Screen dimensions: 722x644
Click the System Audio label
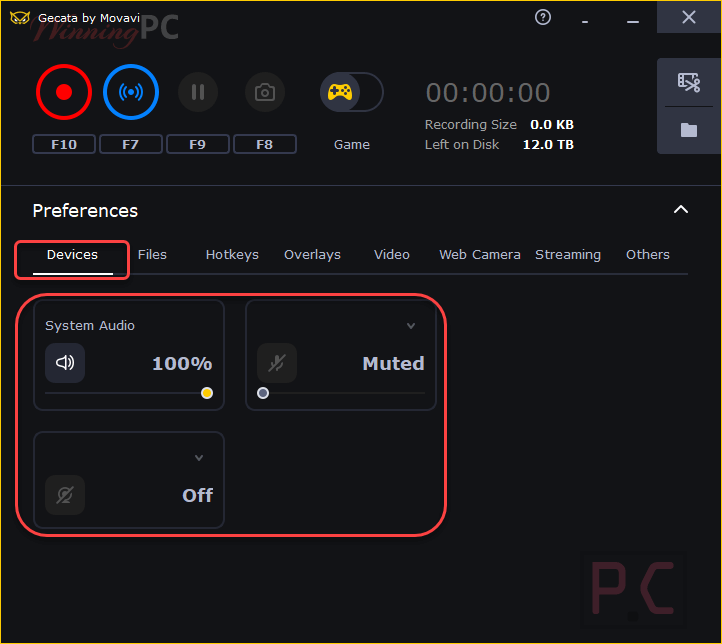coord(90,326)
